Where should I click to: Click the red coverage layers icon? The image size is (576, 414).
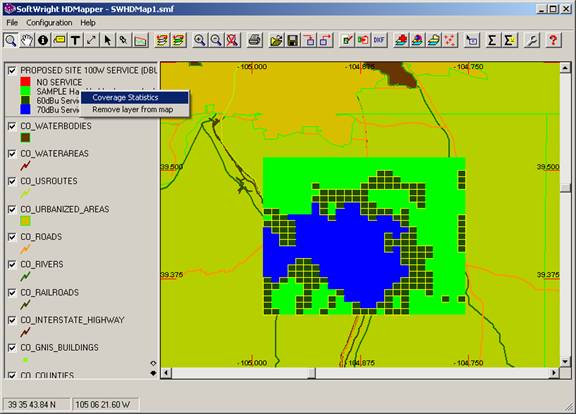[401, 40]
